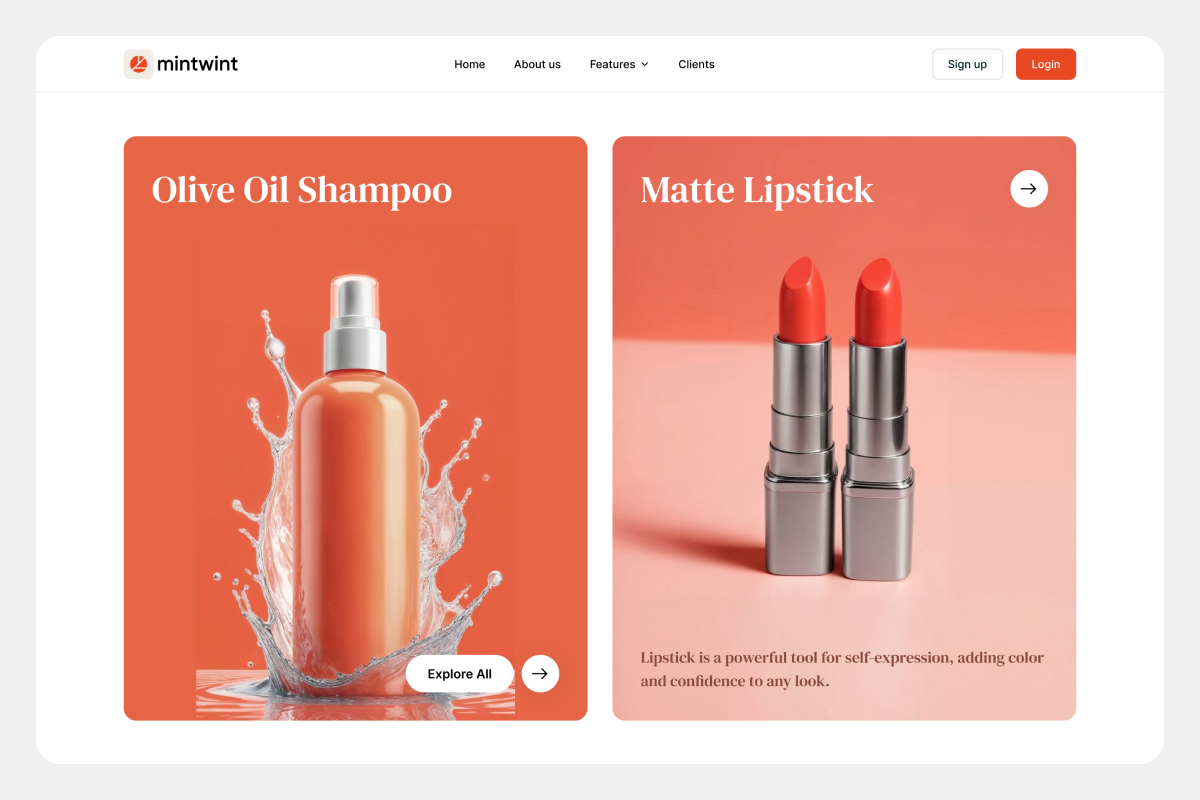Click the arrow icon on Matte Lipstick card
This screenshot has width=1200, height=800.
click(1029, 188)
